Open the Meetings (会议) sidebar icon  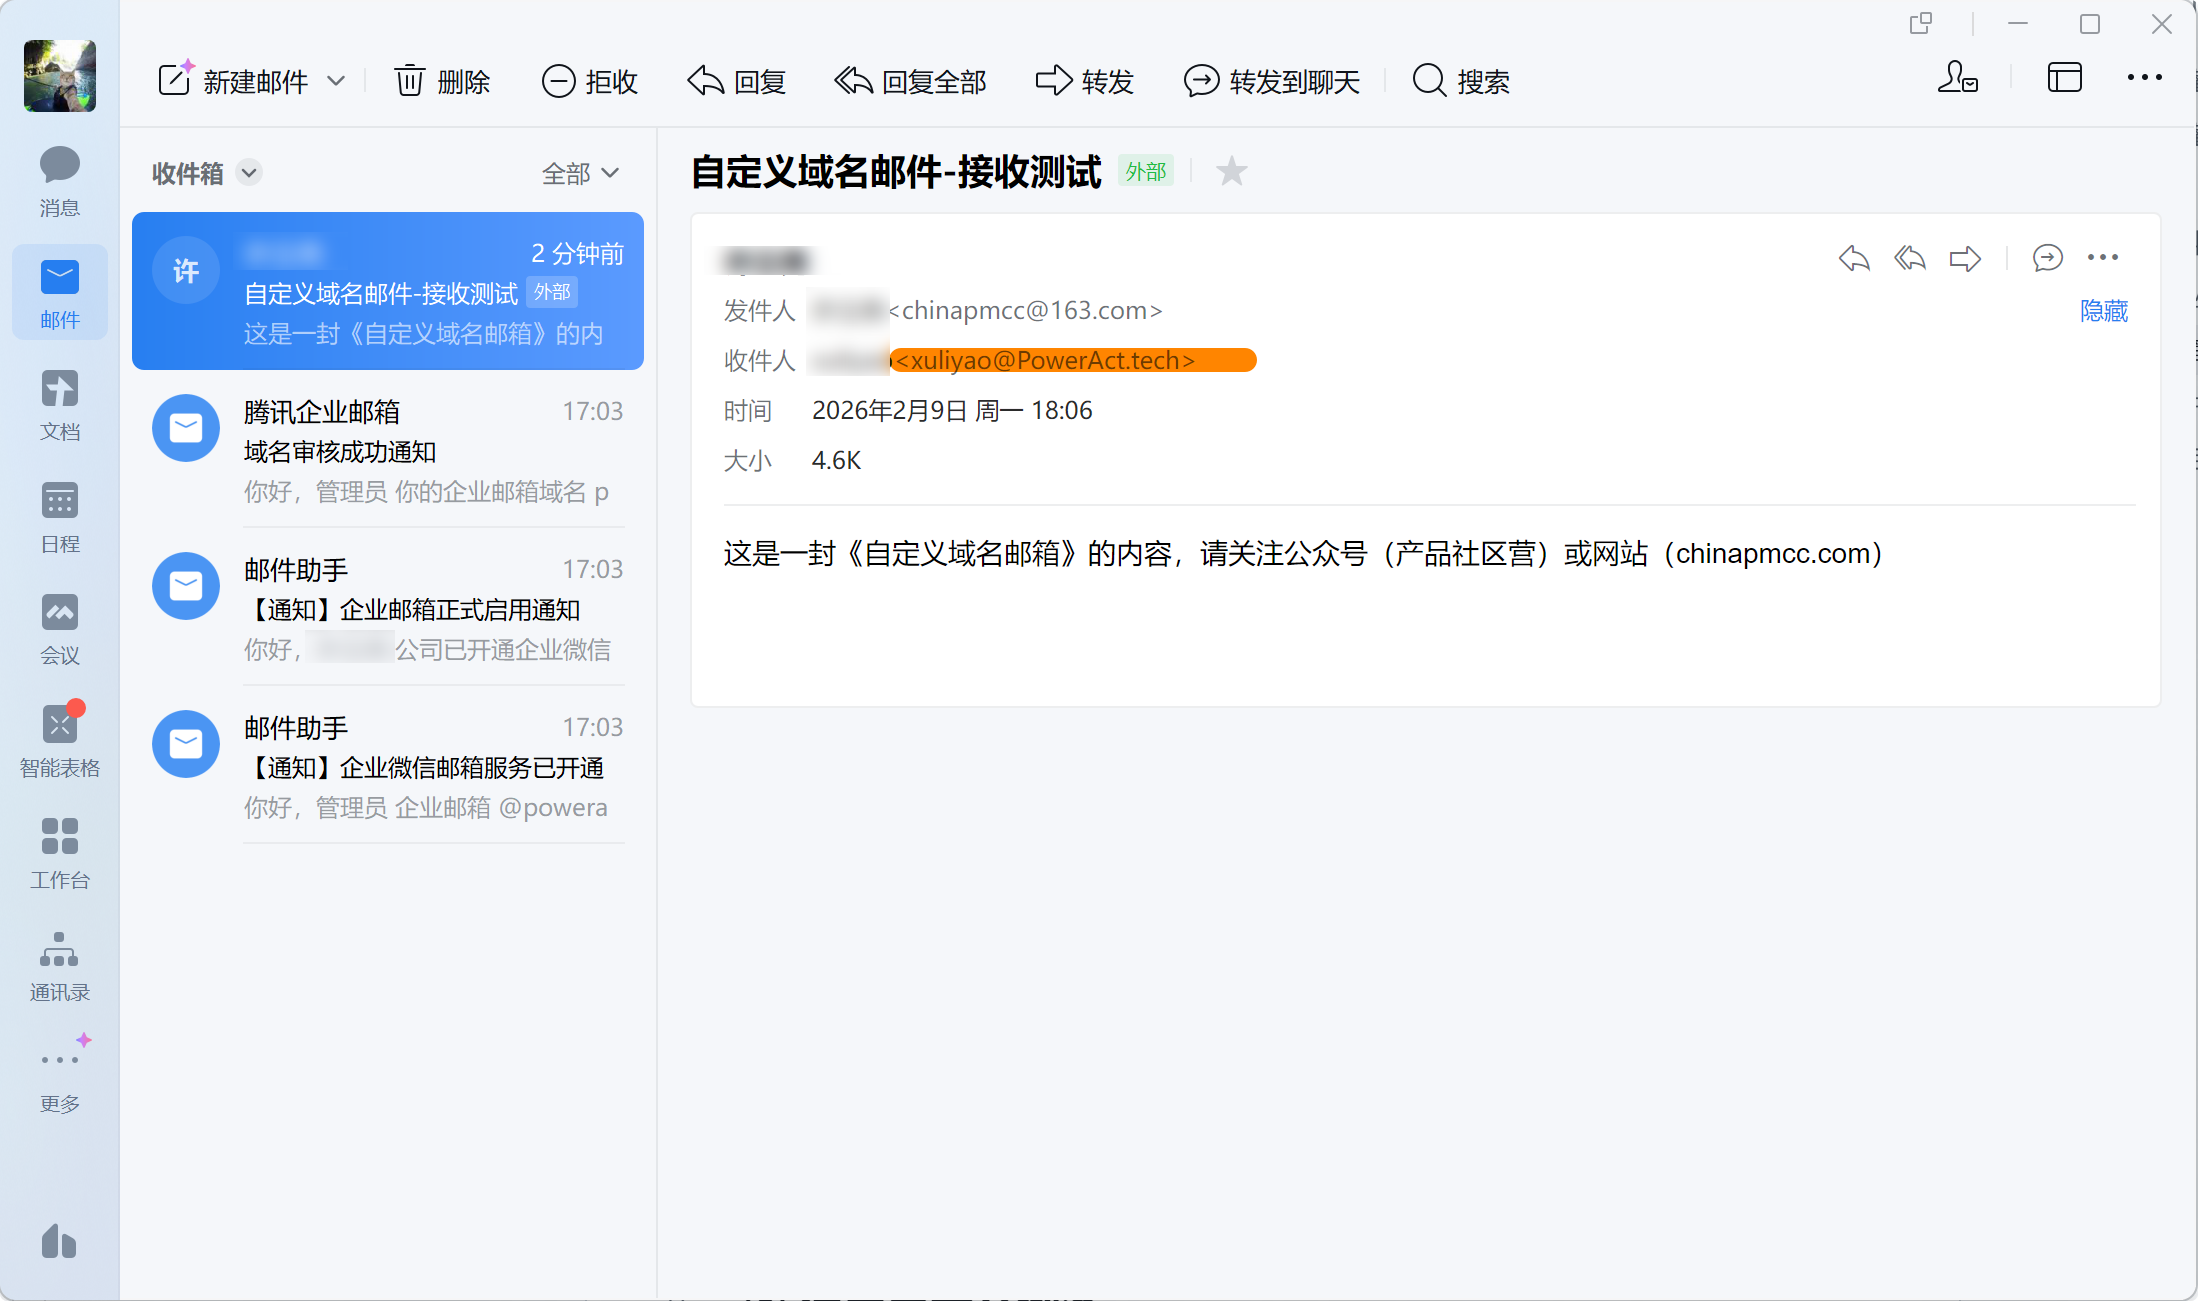pos(59,628)
